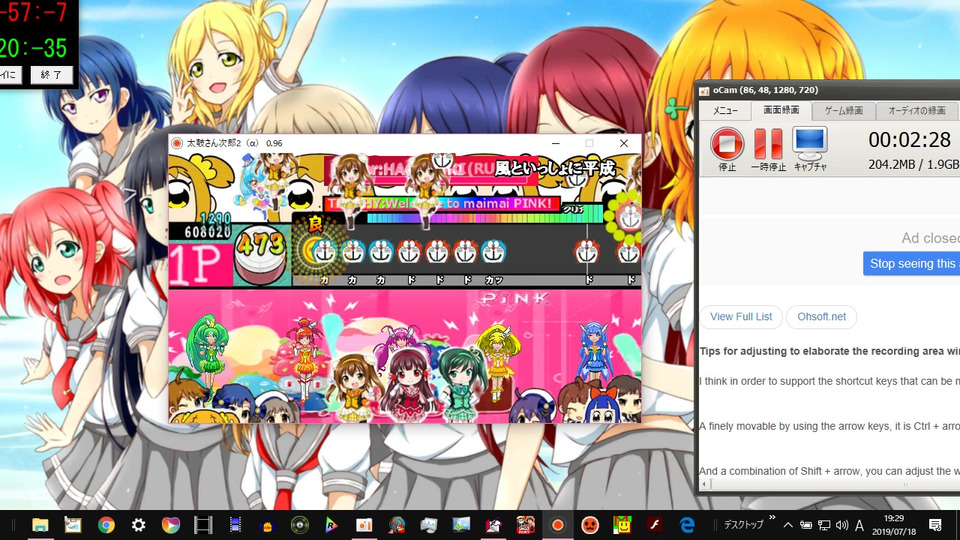Take a screenshot with the キャプチャ monitor icon
The width and height of the screenshot is (960, 540).
[x=810, y=149]
